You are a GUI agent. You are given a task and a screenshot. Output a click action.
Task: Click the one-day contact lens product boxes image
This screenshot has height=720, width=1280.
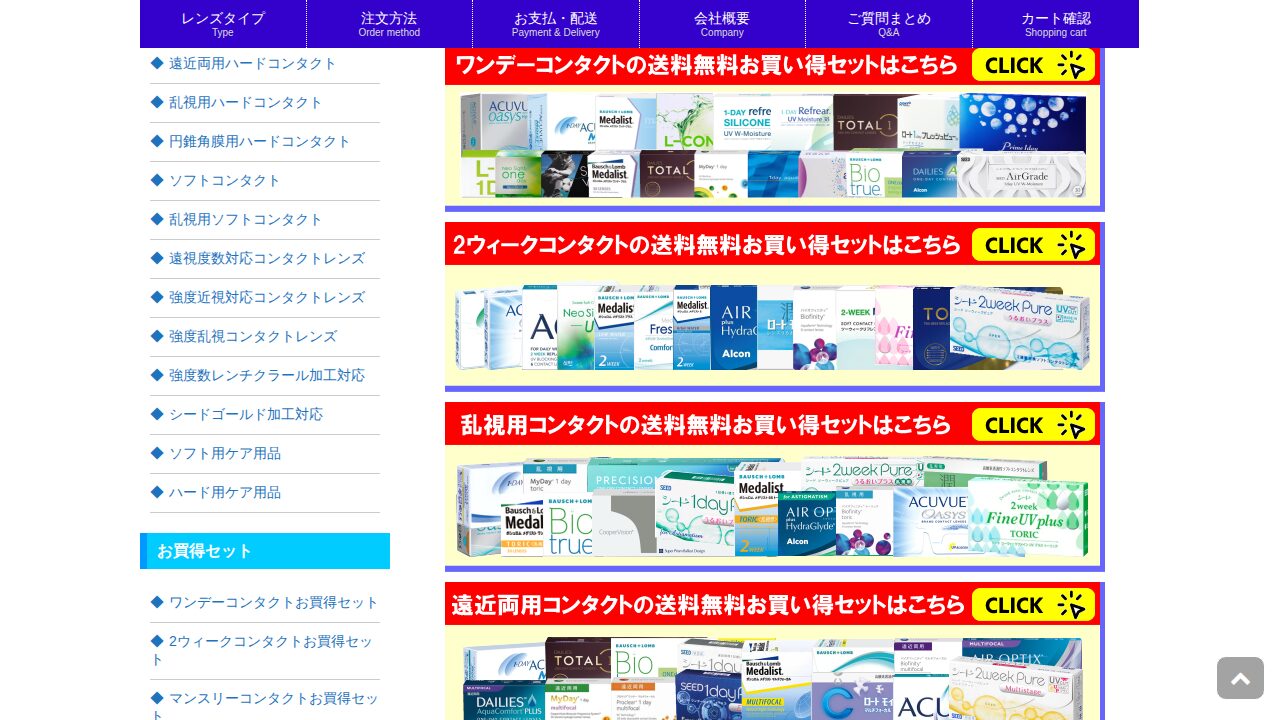[772, 146]
